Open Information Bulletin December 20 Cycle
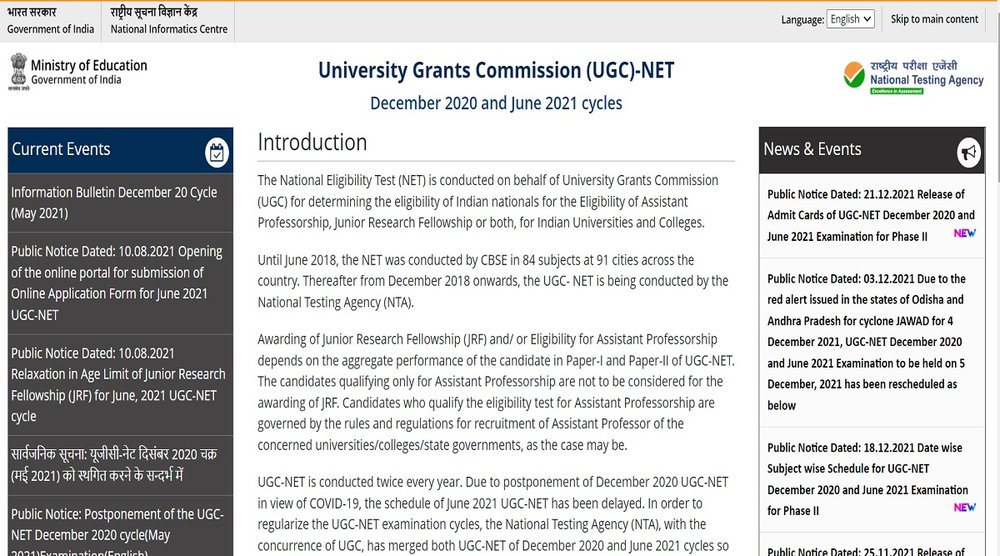The height and width of the screenshot is (556, 1000). point(114,203)
